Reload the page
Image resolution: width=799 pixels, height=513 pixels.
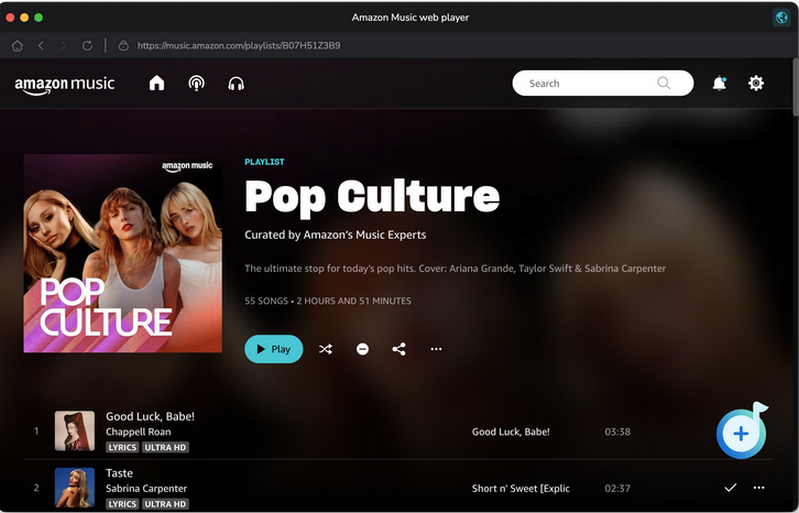(x=87, y=46)
